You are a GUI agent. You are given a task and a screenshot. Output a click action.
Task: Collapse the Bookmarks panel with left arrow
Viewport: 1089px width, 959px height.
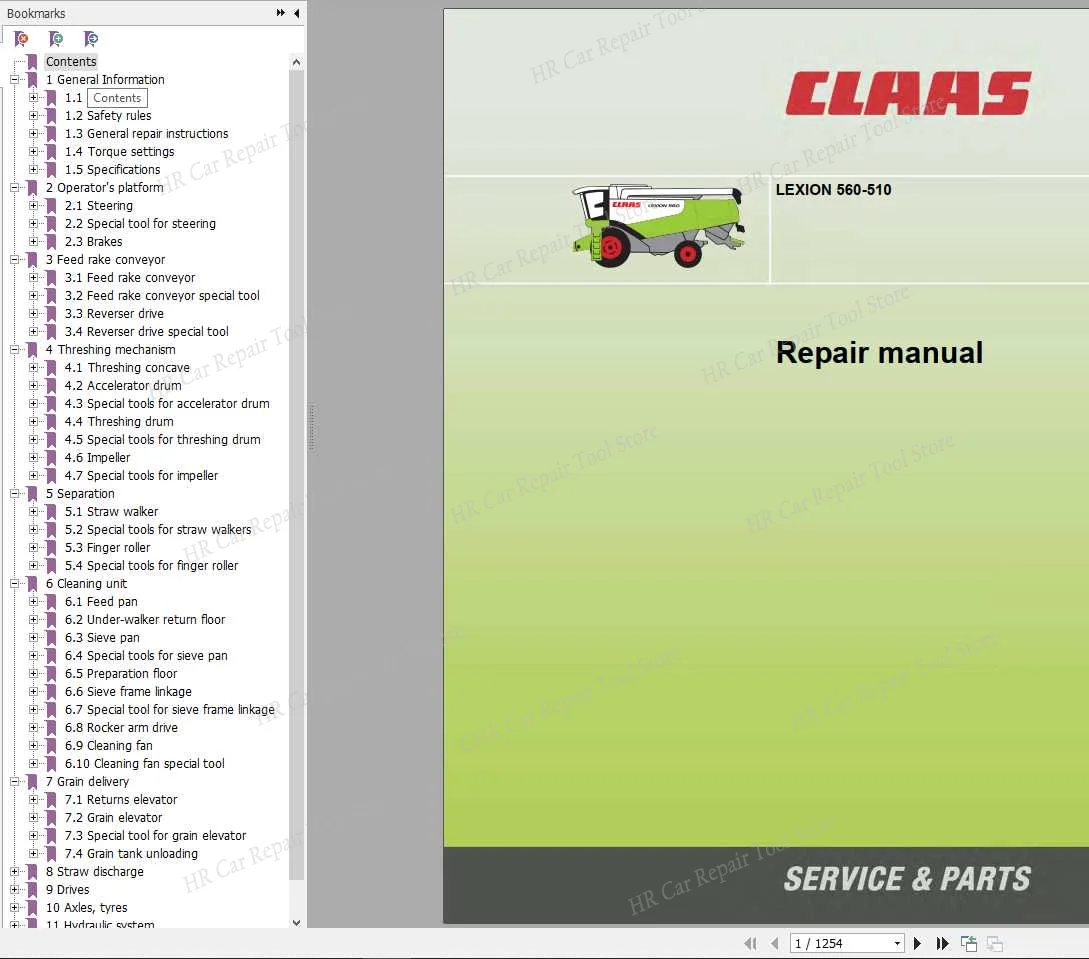pyautogui.click(x=297, y=12)
